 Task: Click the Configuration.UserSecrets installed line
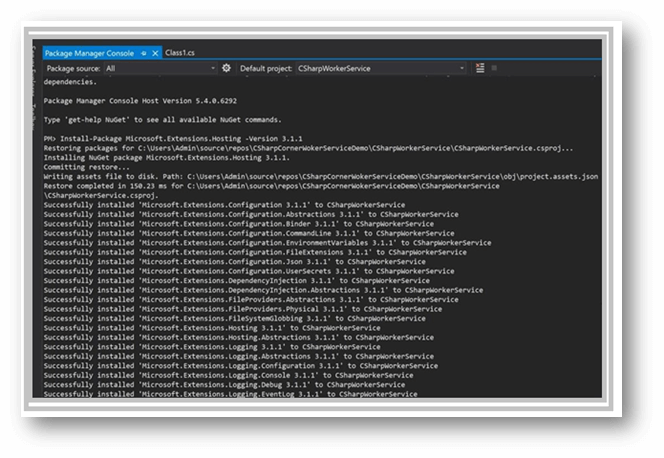pos(249,271)
